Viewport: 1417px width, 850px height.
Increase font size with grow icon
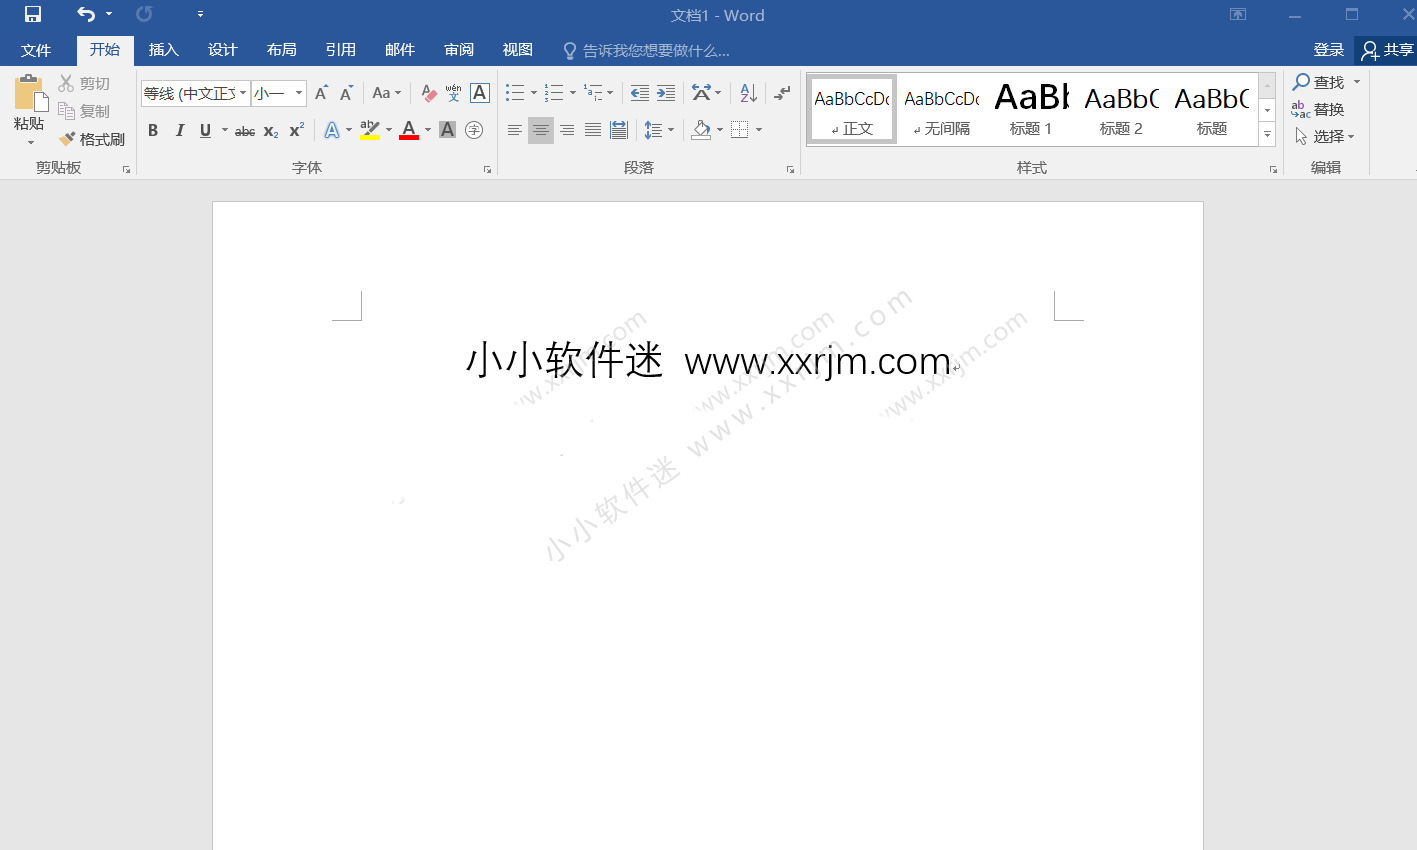point(321,93)
